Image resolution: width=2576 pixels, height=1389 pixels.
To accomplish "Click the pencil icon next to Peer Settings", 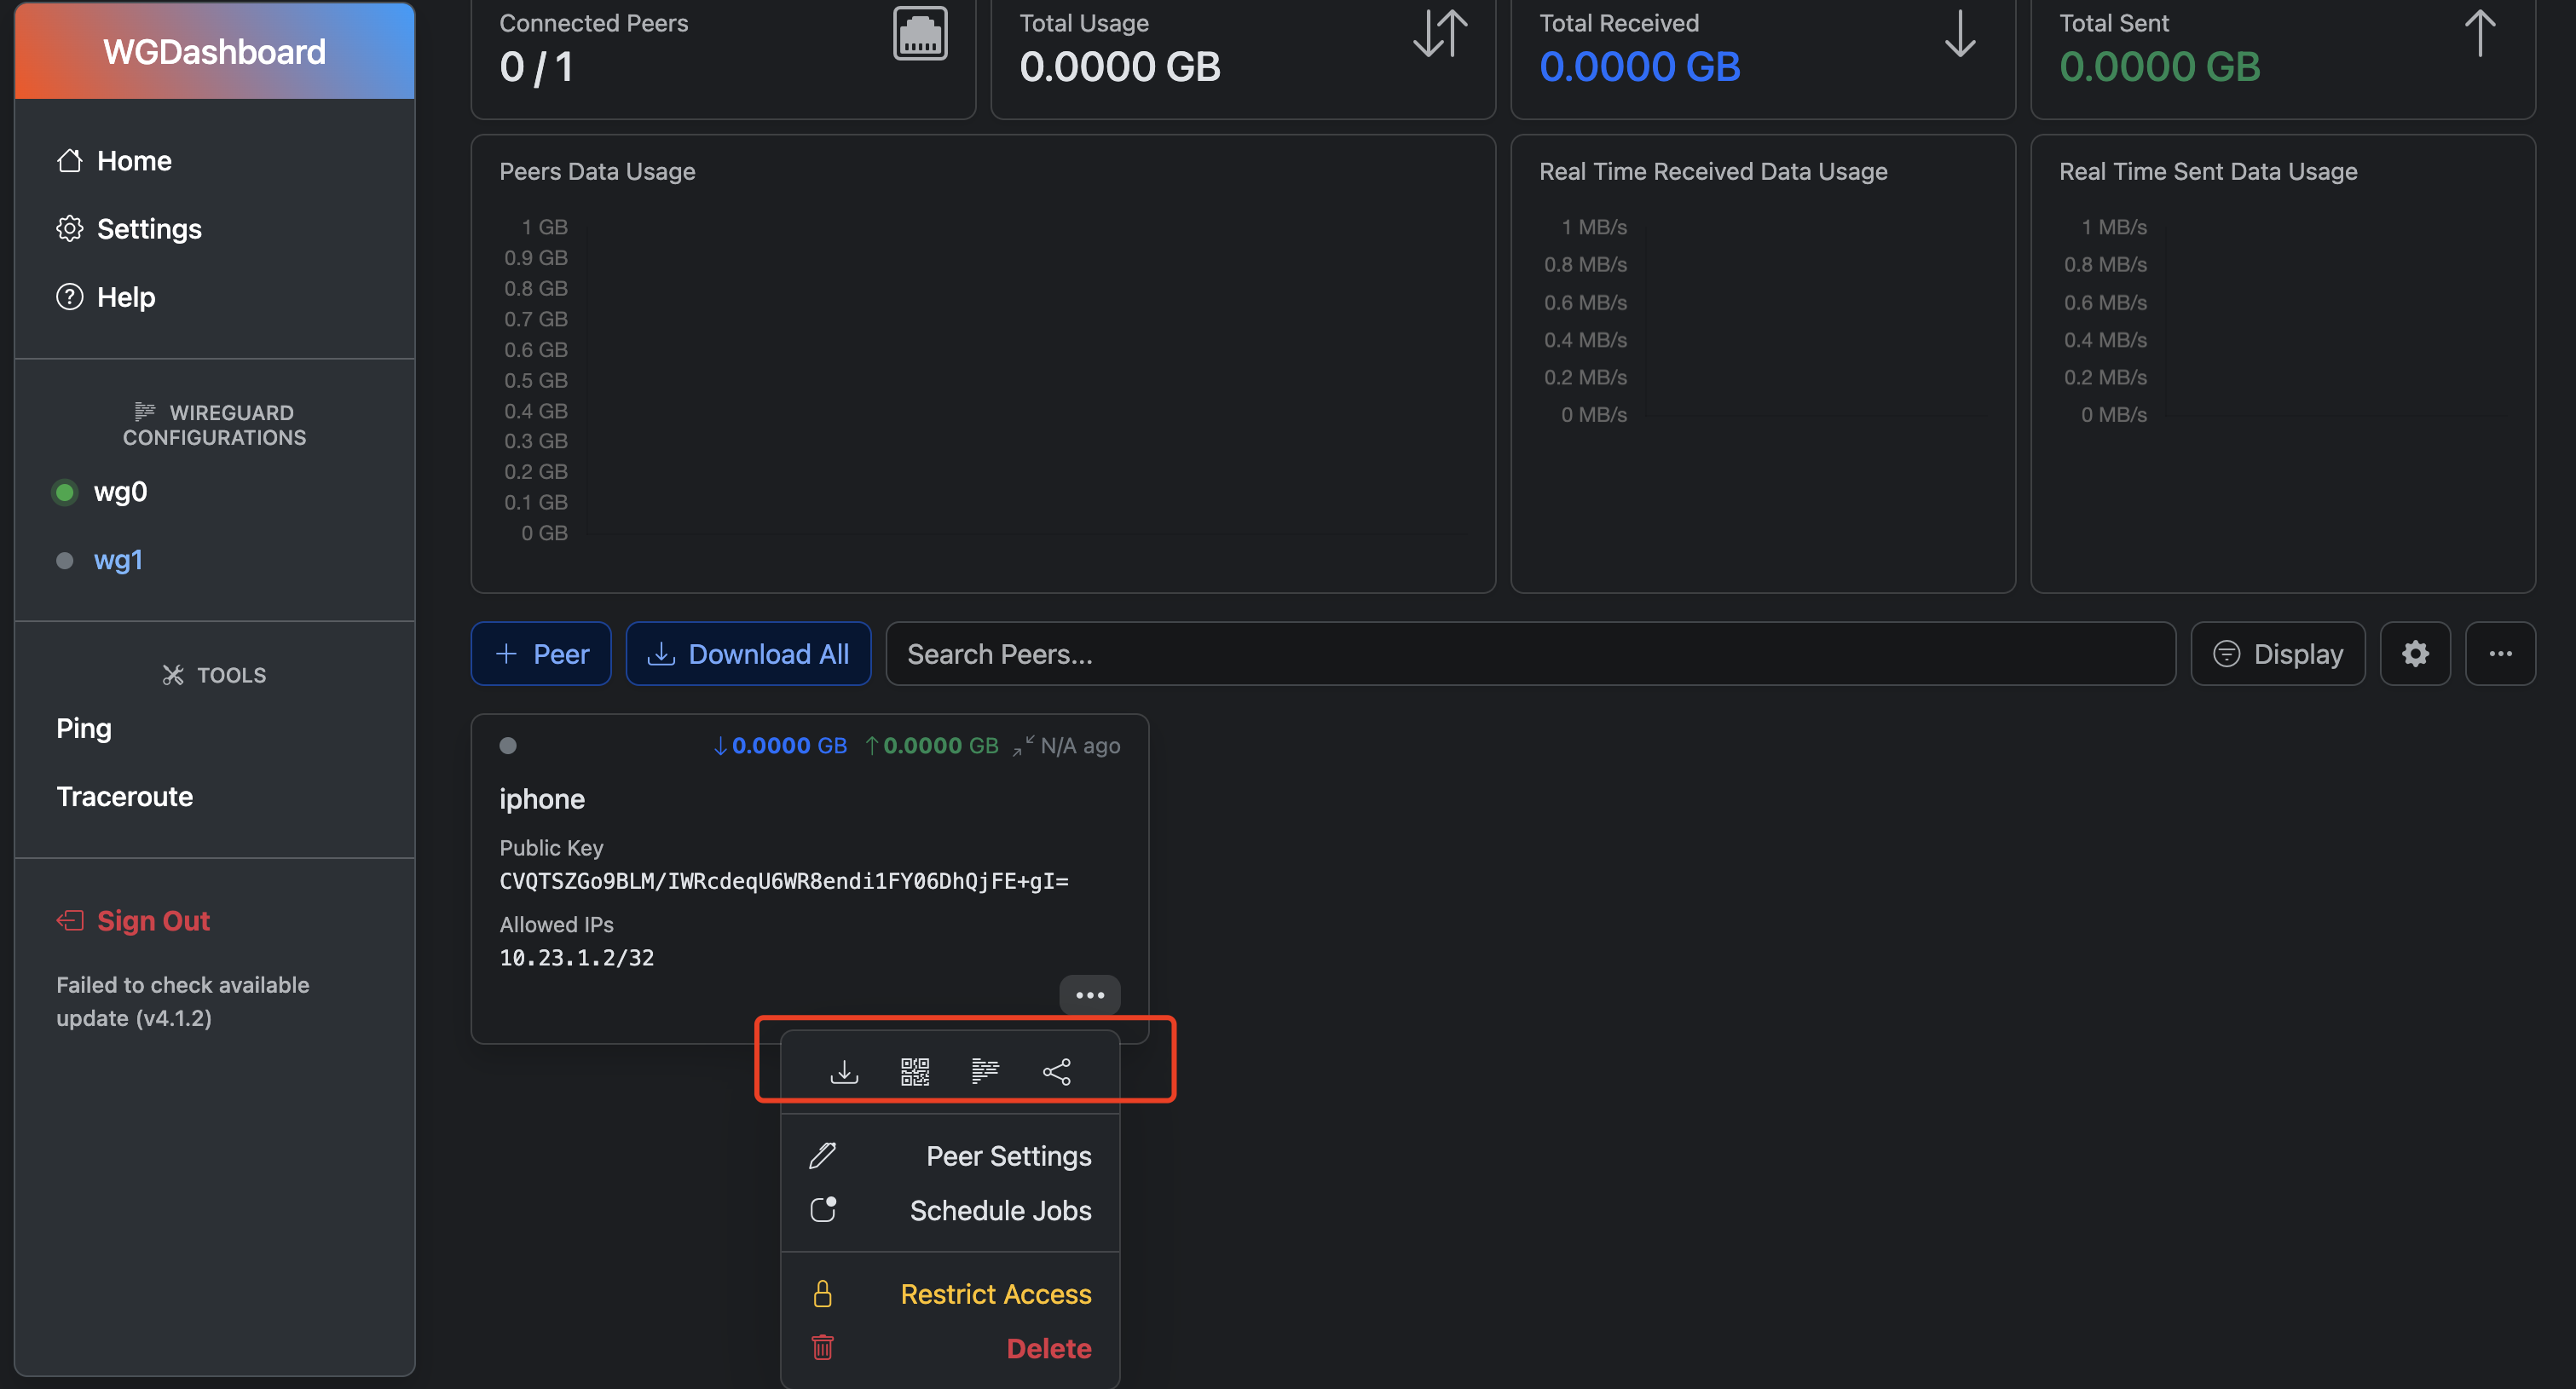I will [822, 1156].
